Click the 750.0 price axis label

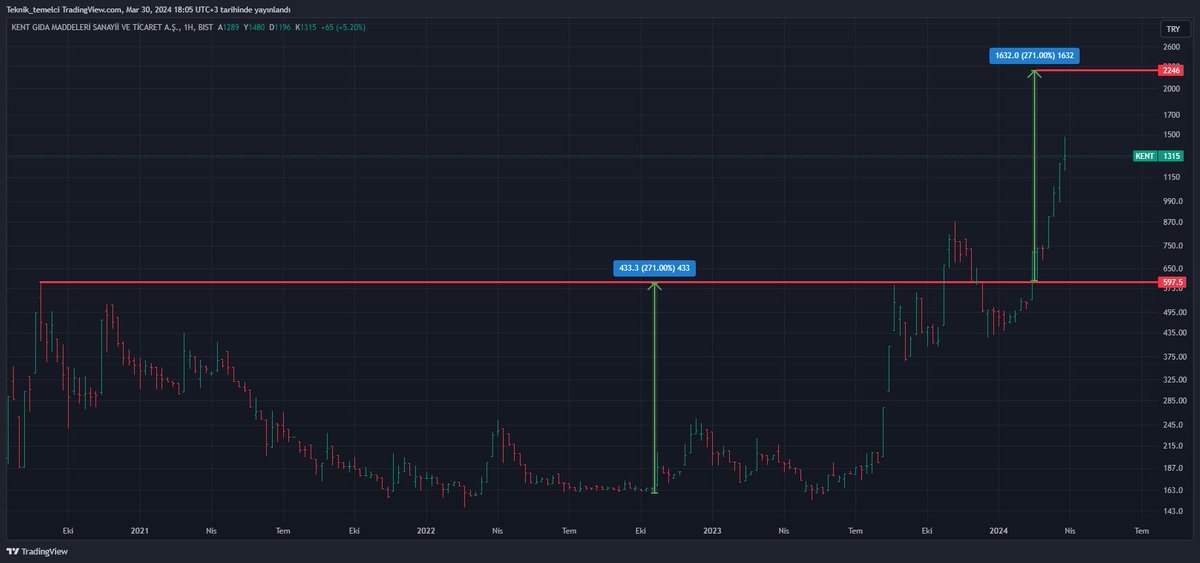pos(1173,246)
